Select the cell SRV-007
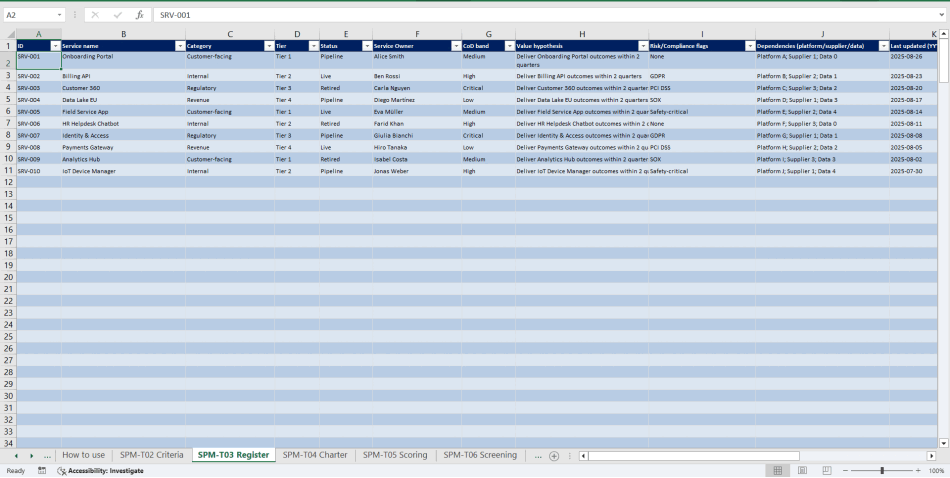The width and height of the screenshot is (950, 478). pos(39,135)
